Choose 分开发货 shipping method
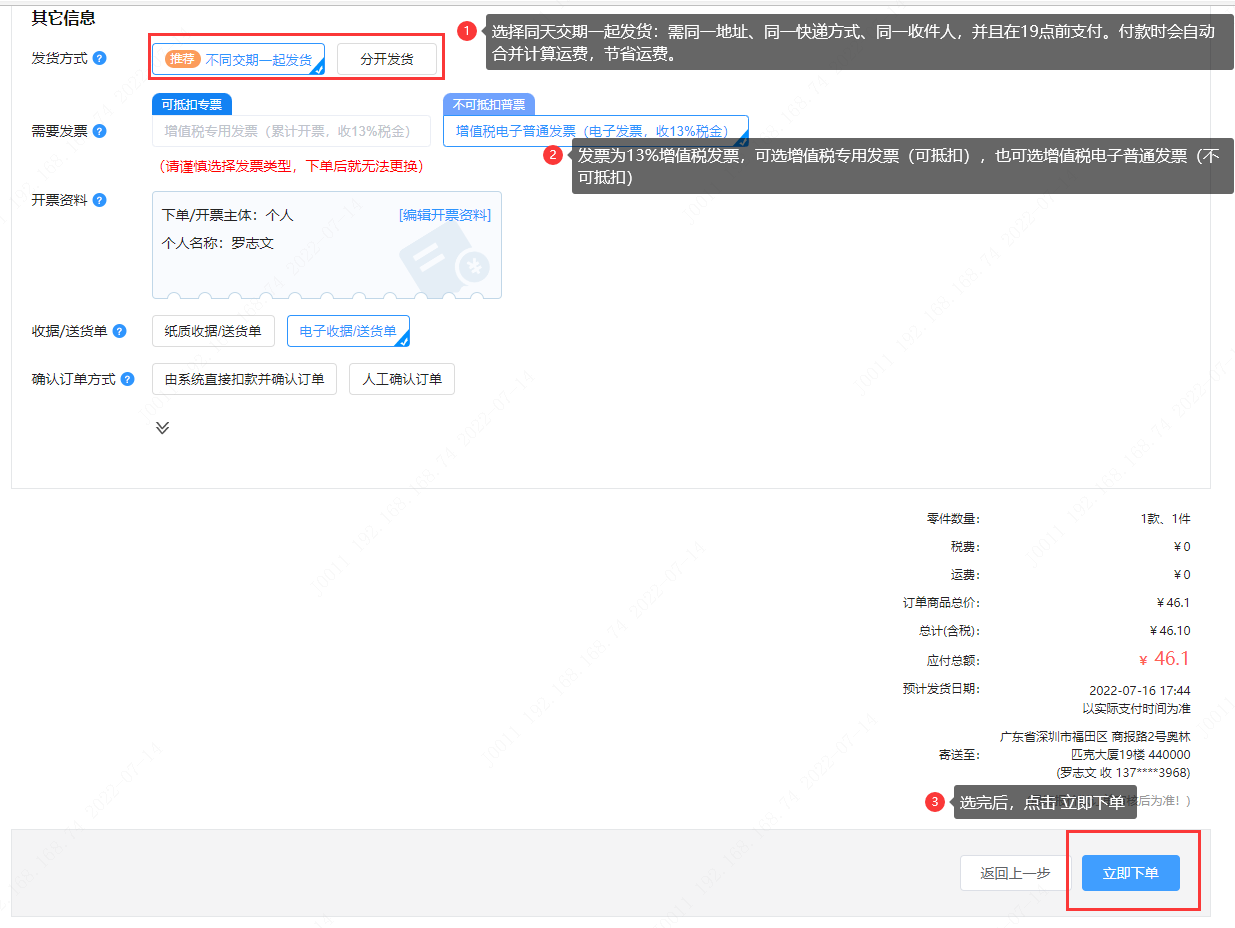This screenshot has width=1235, height=928. click(386, 59)
